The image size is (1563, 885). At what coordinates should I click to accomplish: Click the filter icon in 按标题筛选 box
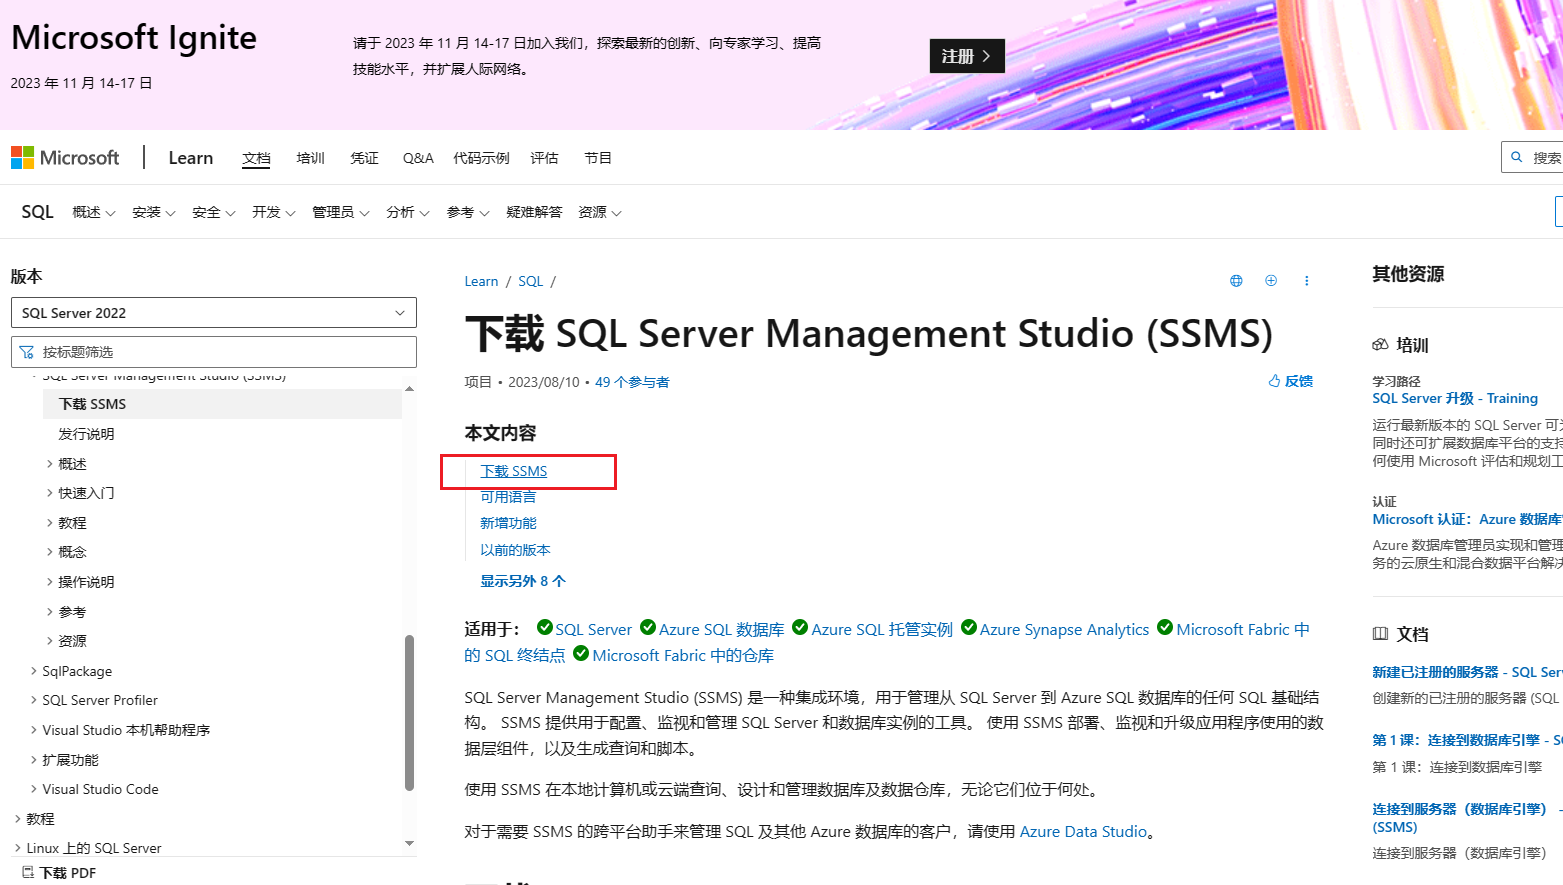tap(27, 352)
